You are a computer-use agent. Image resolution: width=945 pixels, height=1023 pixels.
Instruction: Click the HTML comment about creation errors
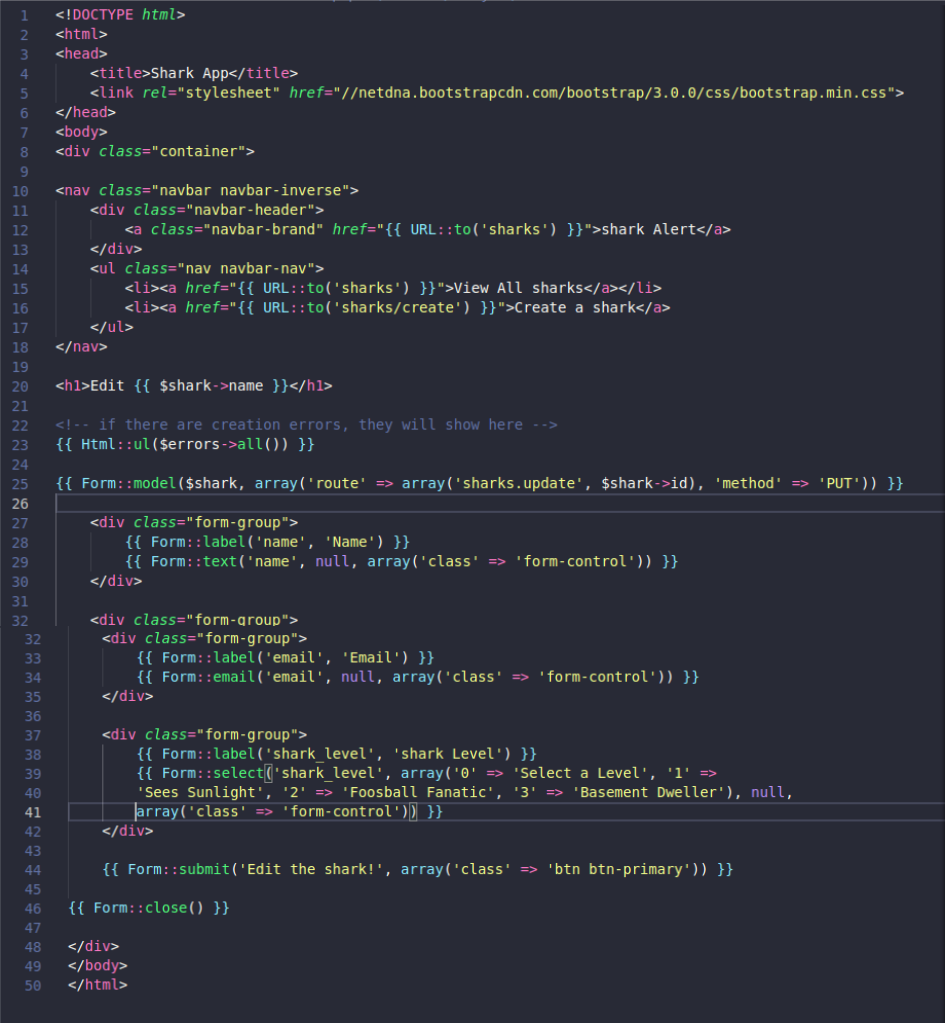point(306,425)
